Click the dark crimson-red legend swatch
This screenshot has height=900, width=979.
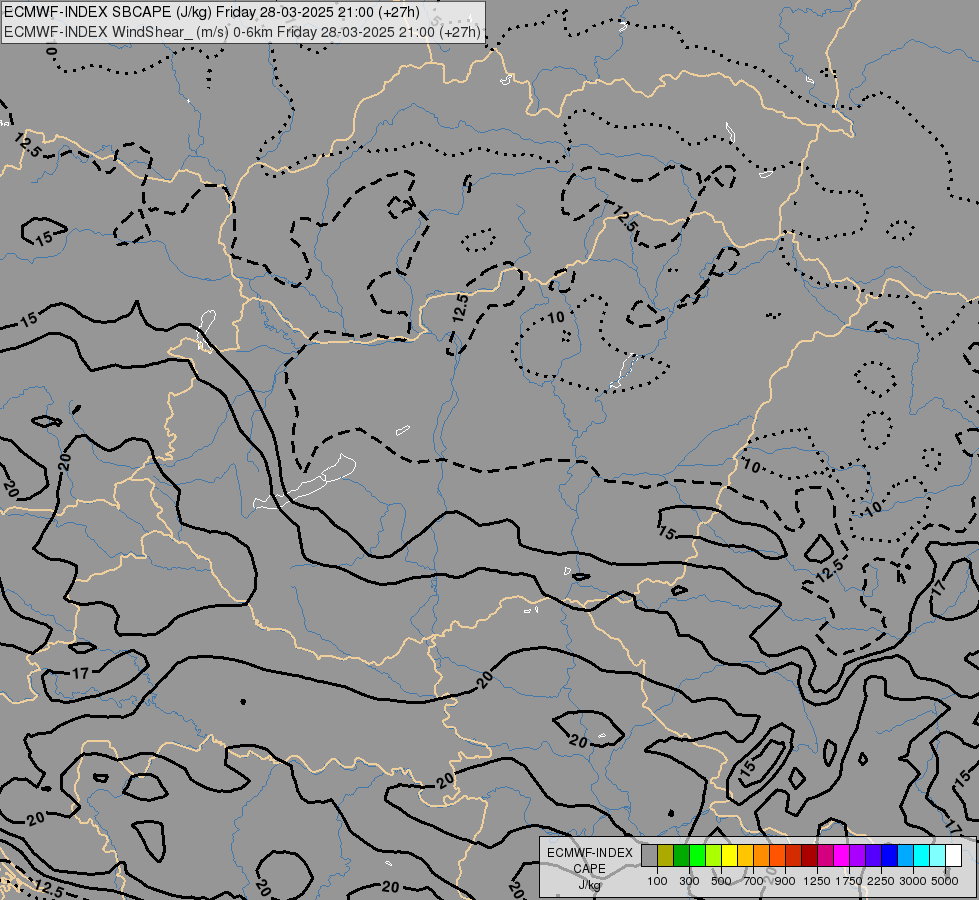[810, 856]
